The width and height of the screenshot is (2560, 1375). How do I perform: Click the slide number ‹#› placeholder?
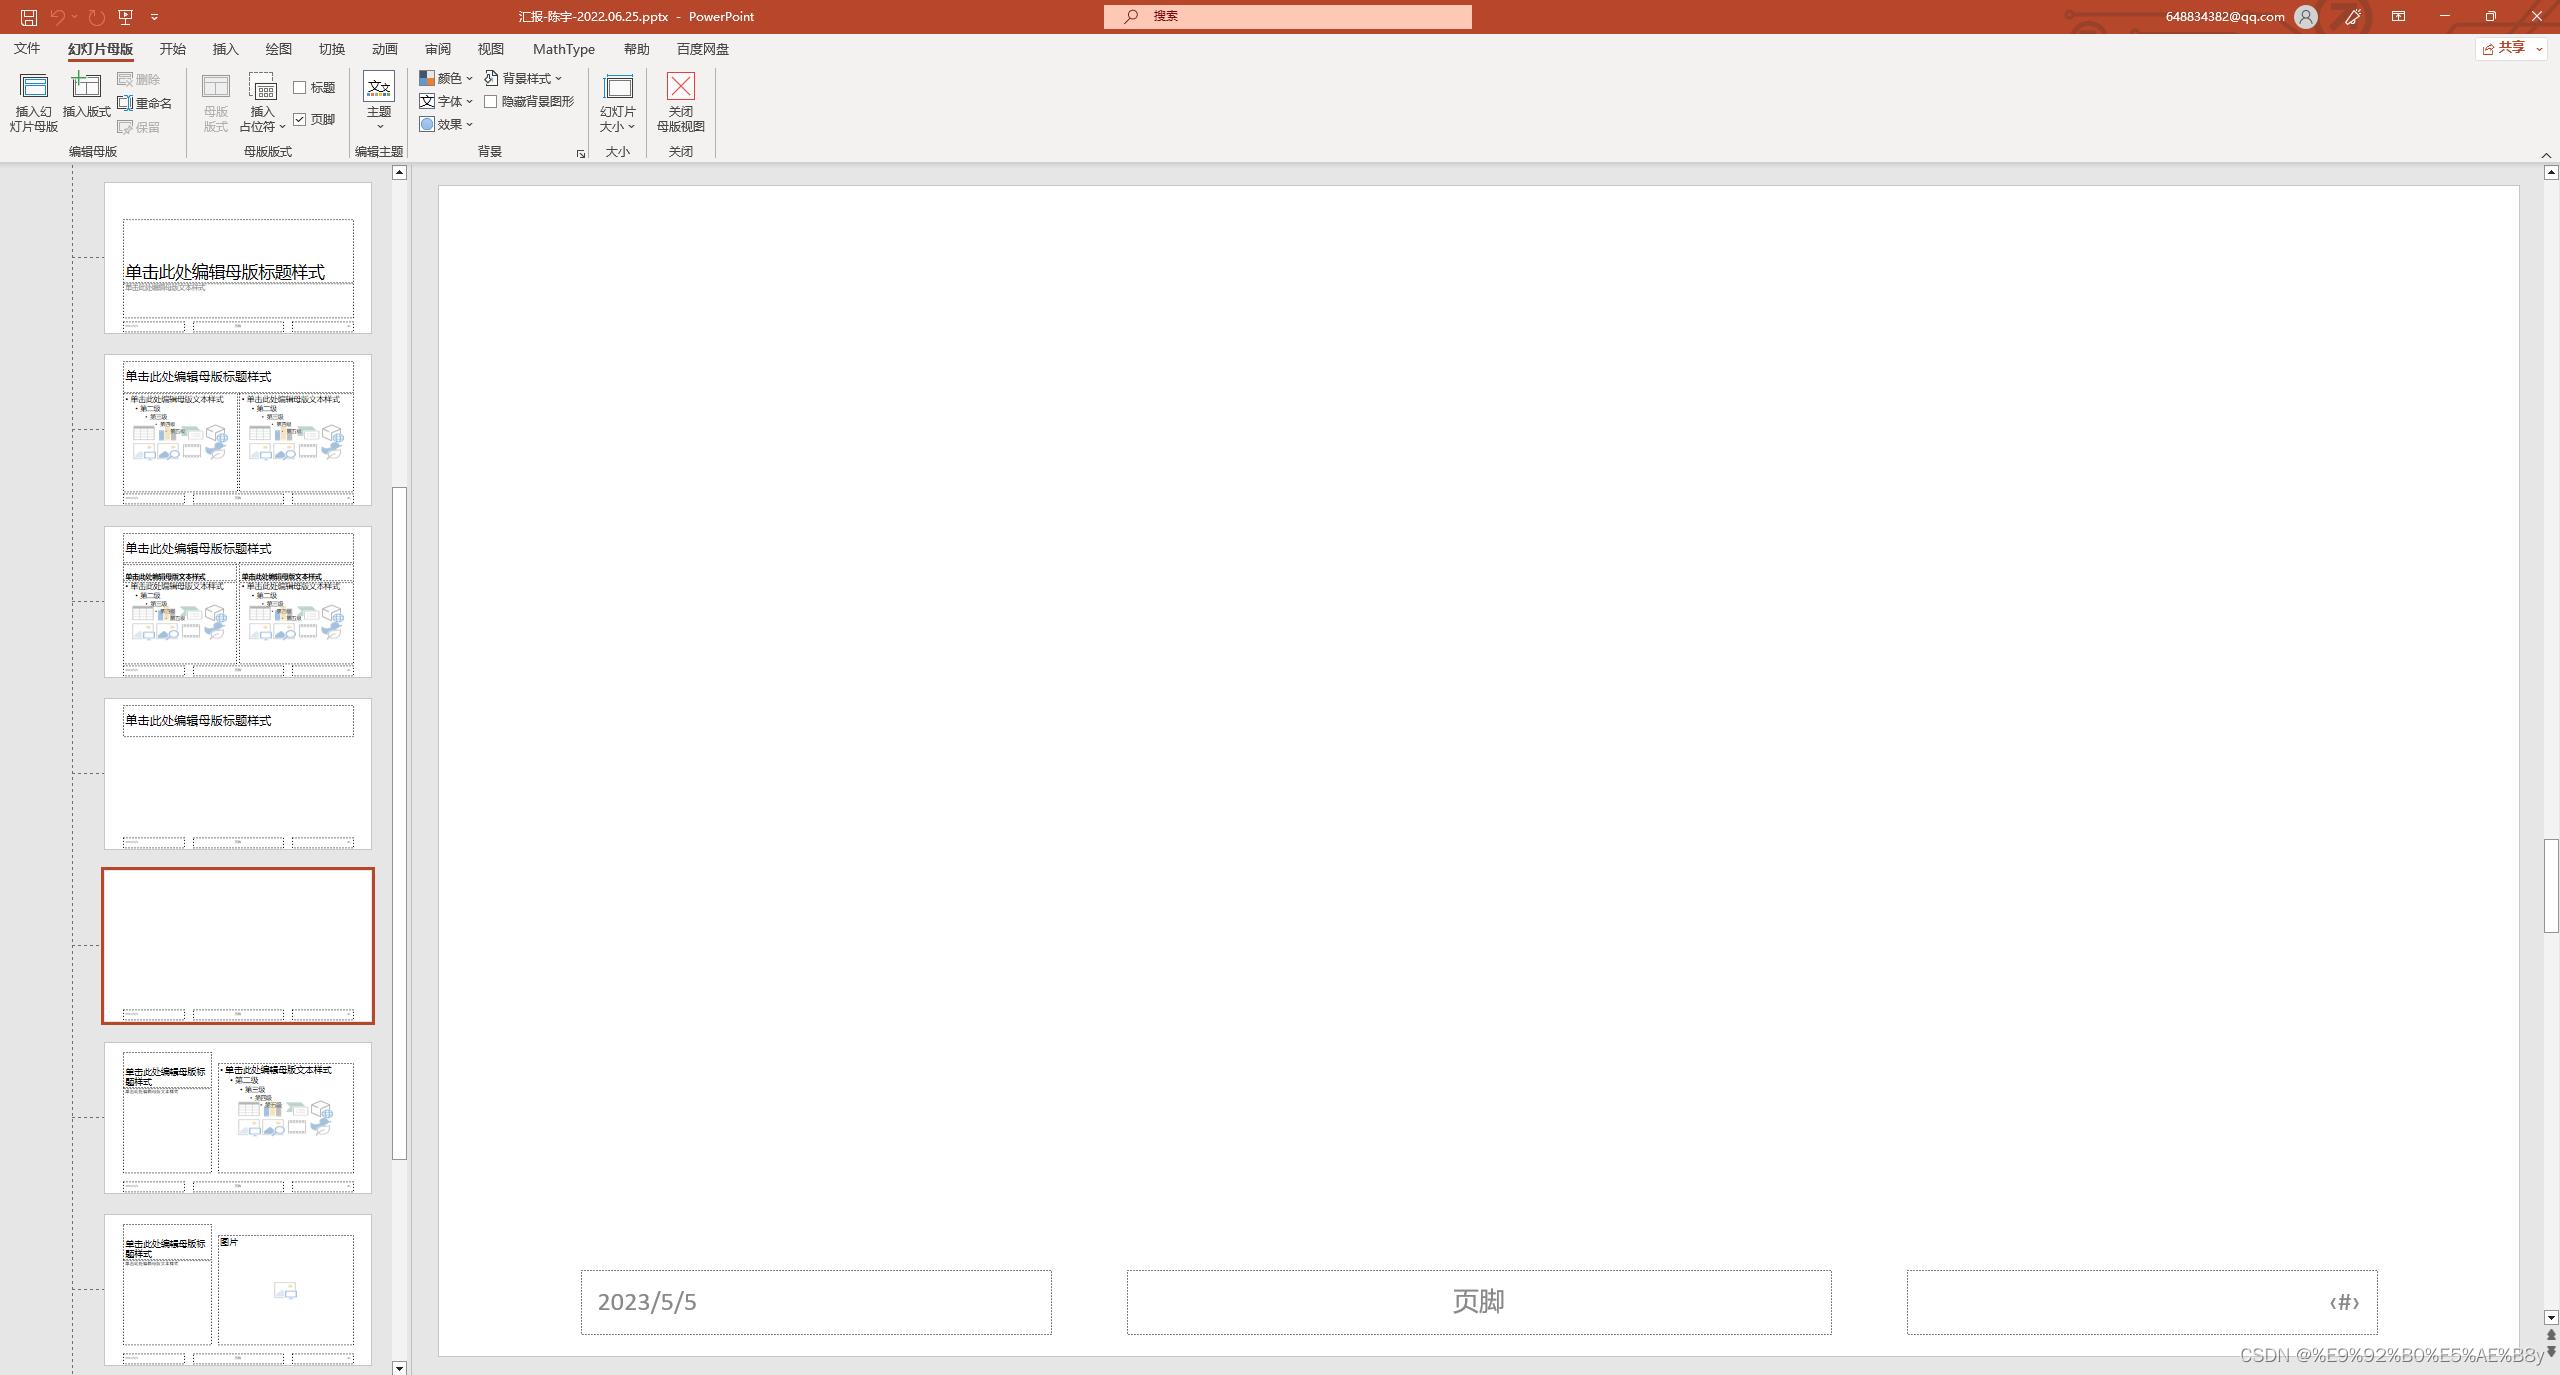click(2142, 1302)
